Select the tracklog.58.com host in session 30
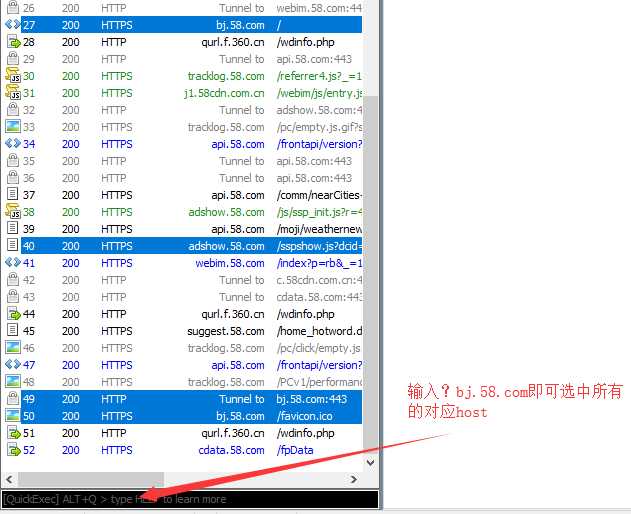 coord(226,76)
